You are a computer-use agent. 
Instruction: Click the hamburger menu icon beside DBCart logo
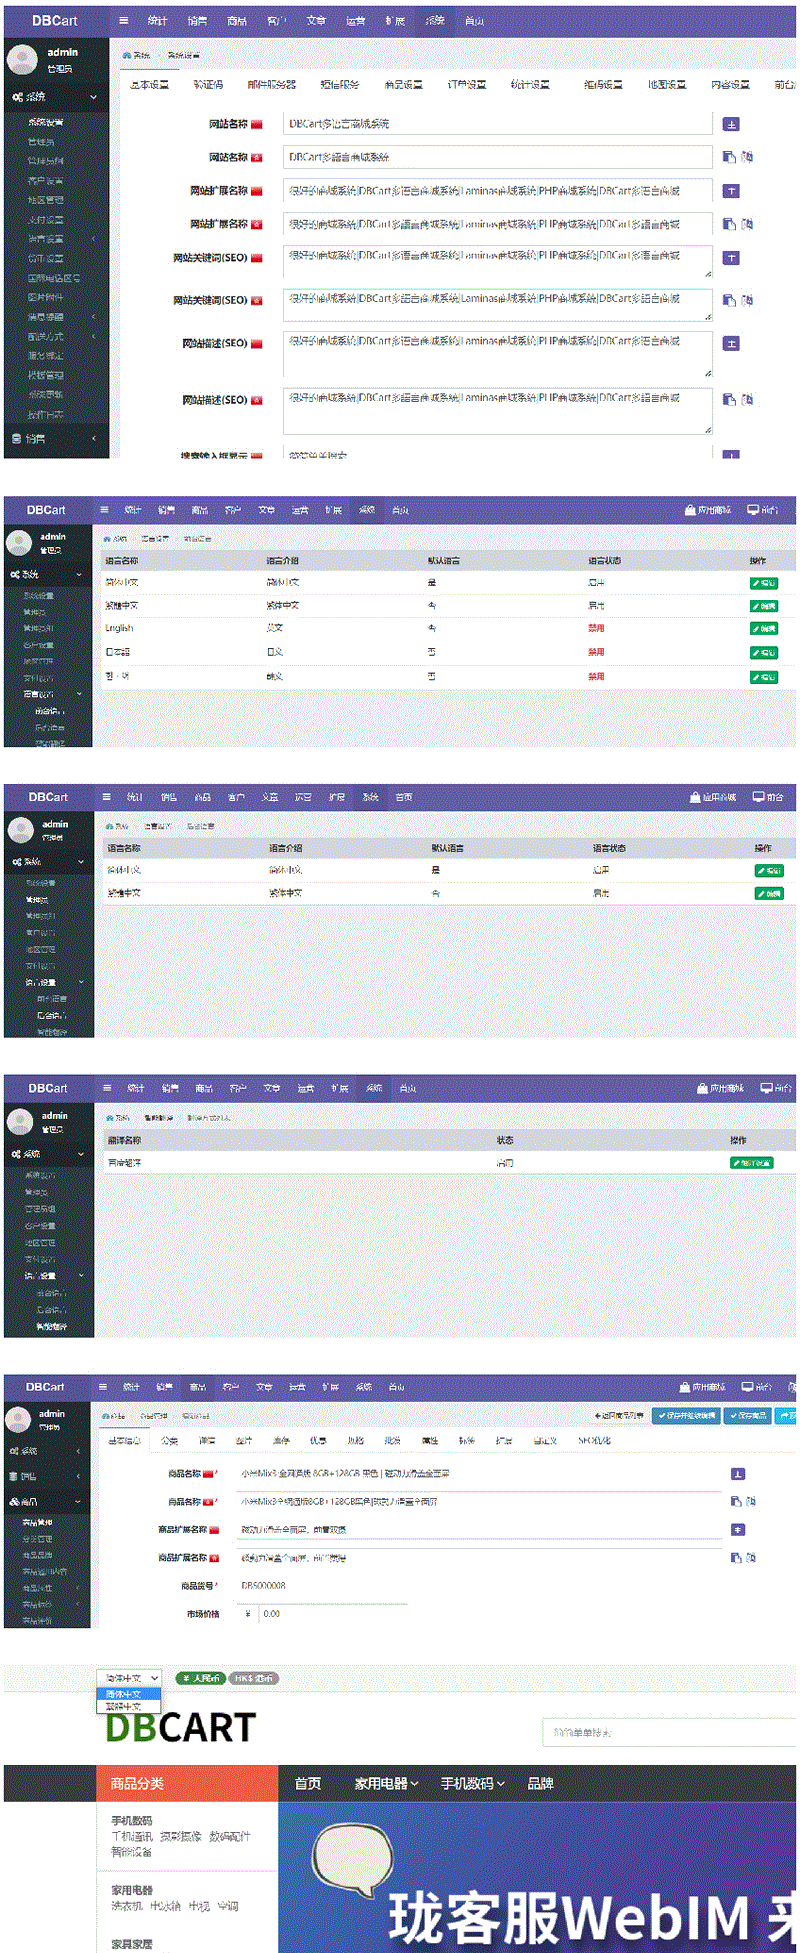pyautogui.click(x=123, y=21)
